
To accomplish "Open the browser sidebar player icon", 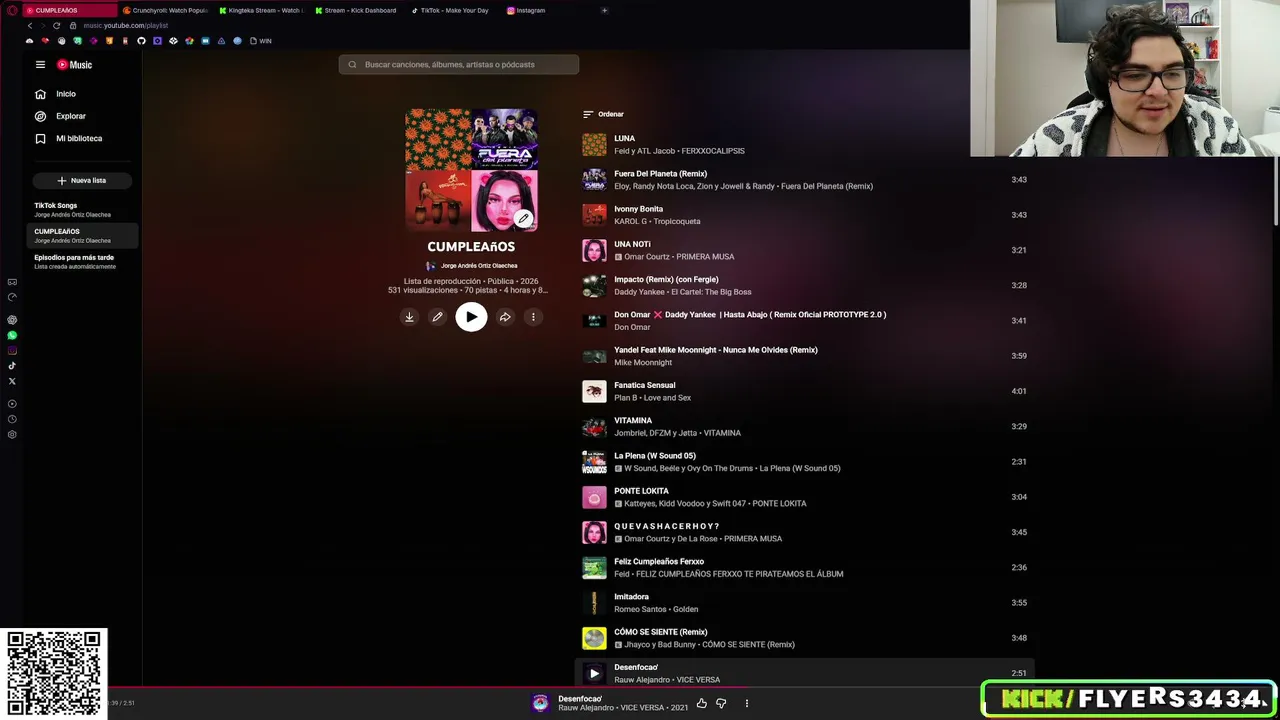I will coord(12,404).
